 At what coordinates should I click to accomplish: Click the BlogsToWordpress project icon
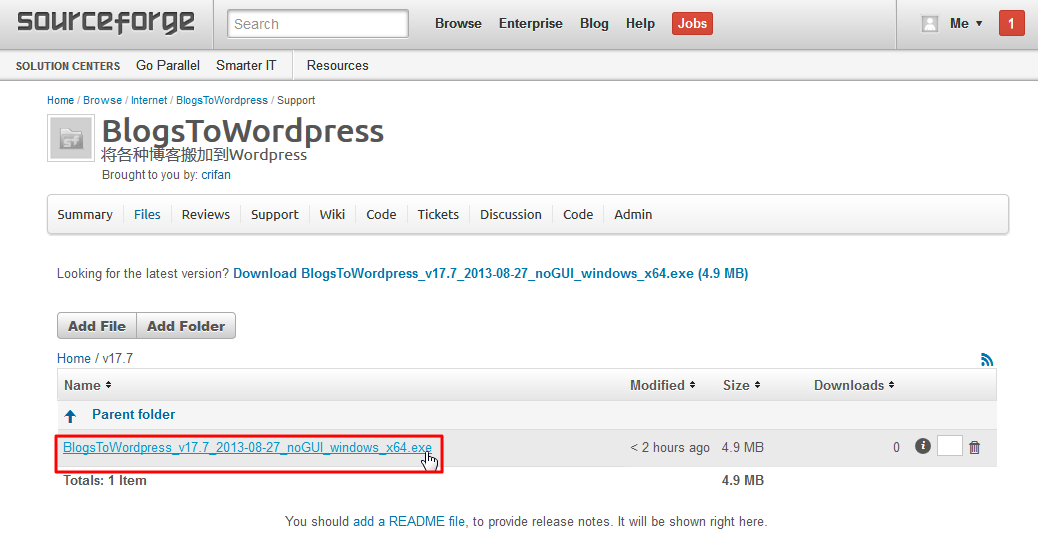tap(71, 138)
